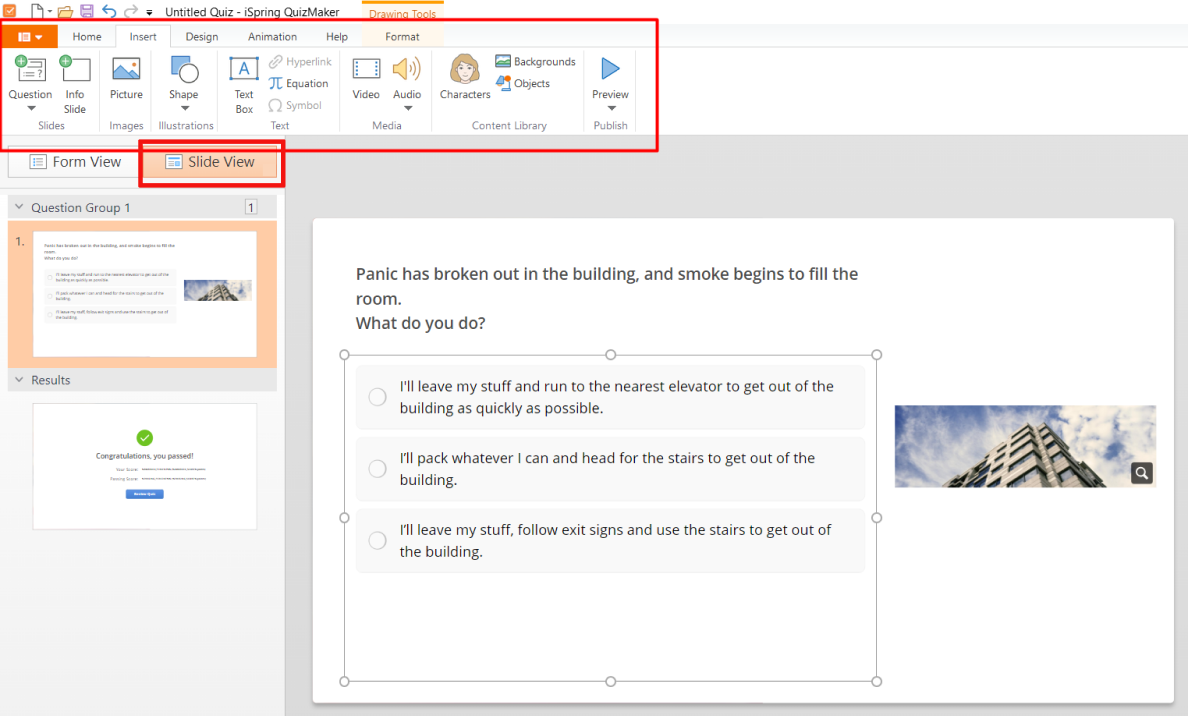Insert an Equation

[x=299, y=83]
